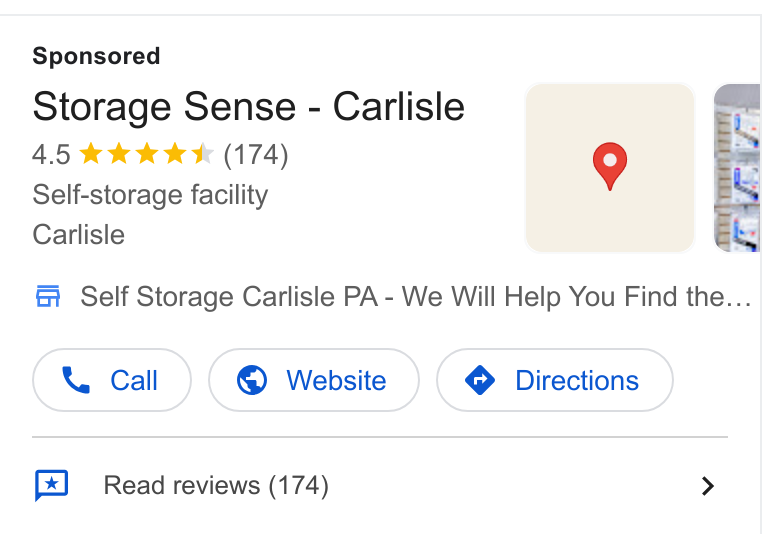View the storage units photo thumbnail
Viewport: 776px width, 534px height.
[736, 168]
